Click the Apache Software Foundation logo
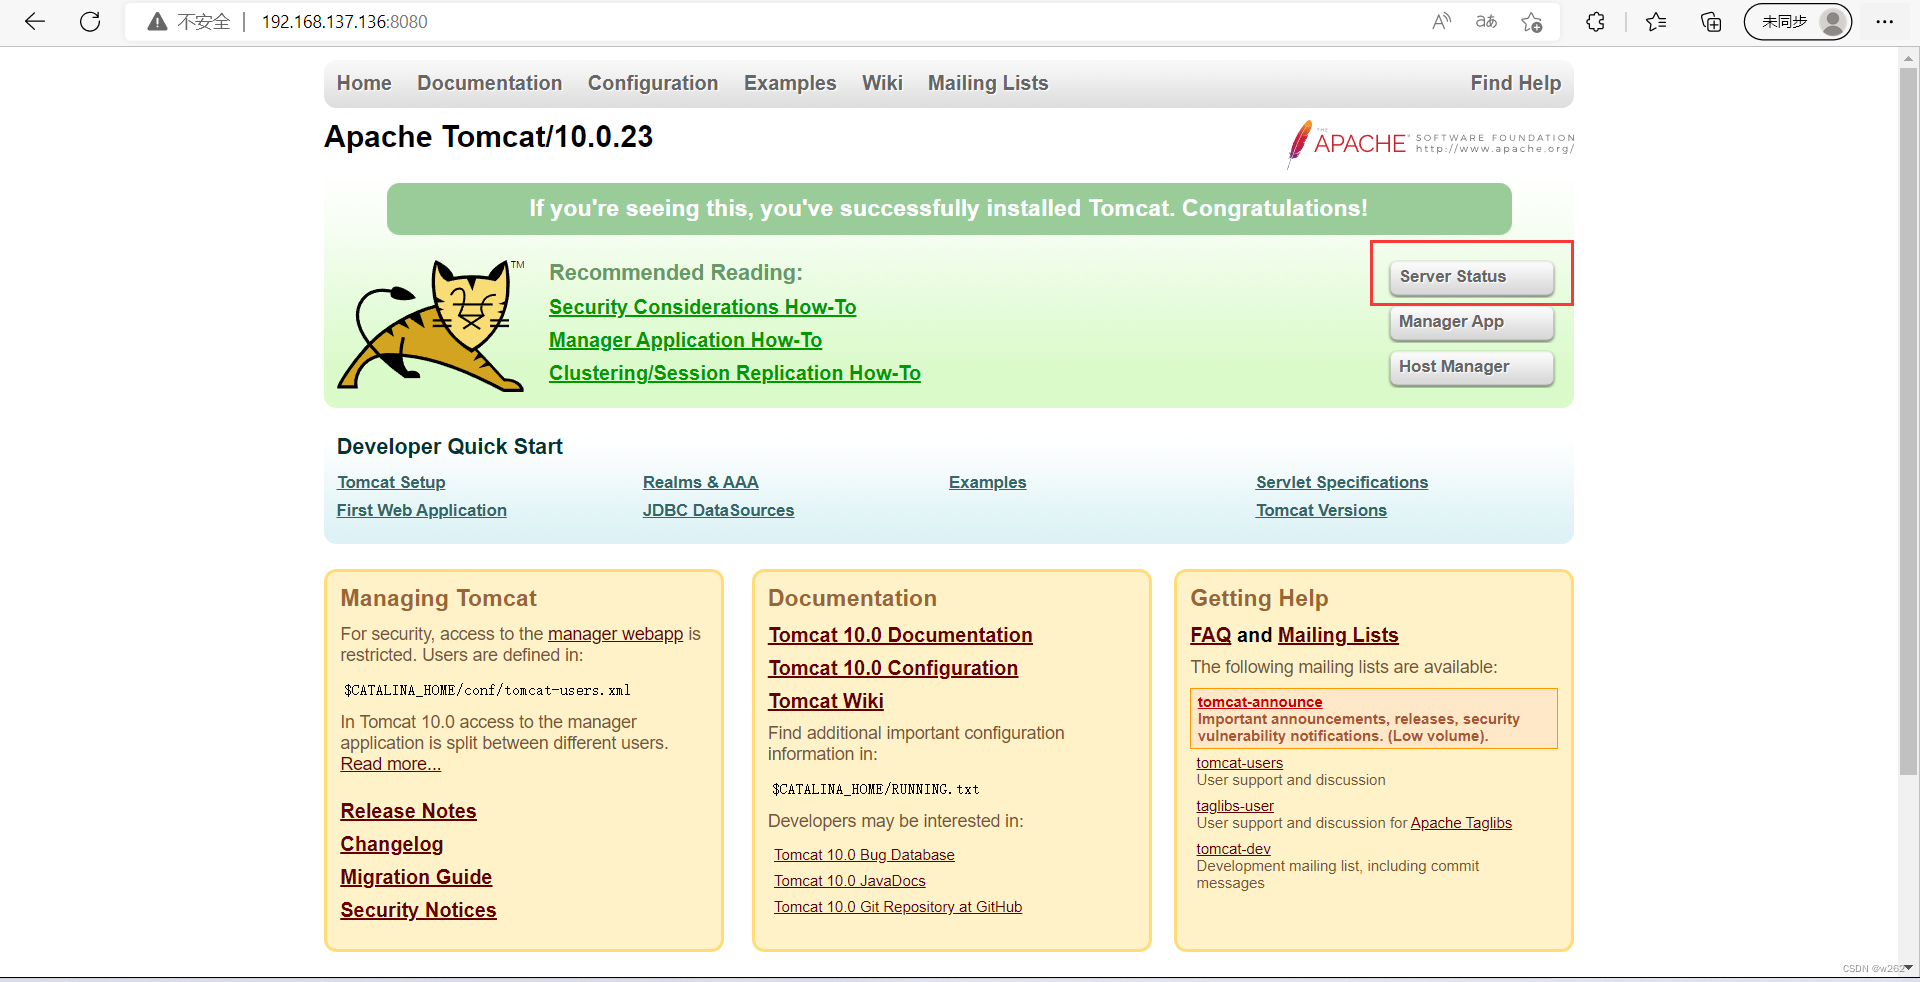The width and height of the screenshot is (1920, 982). 1430,144
